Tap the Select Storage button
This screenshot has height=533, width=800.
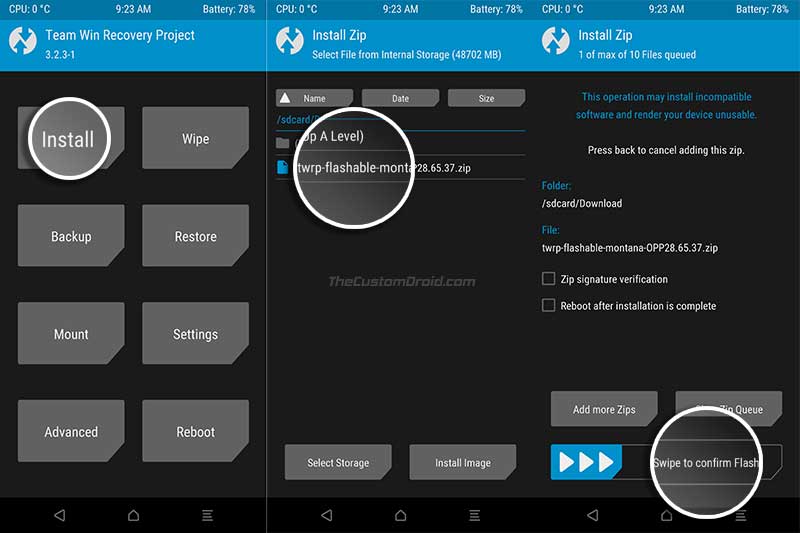pos(338,462)
